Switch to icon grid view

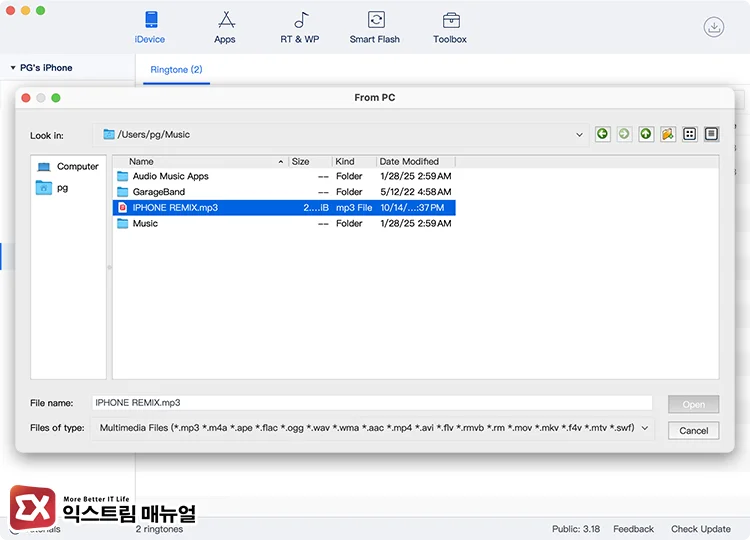(690, 134)
